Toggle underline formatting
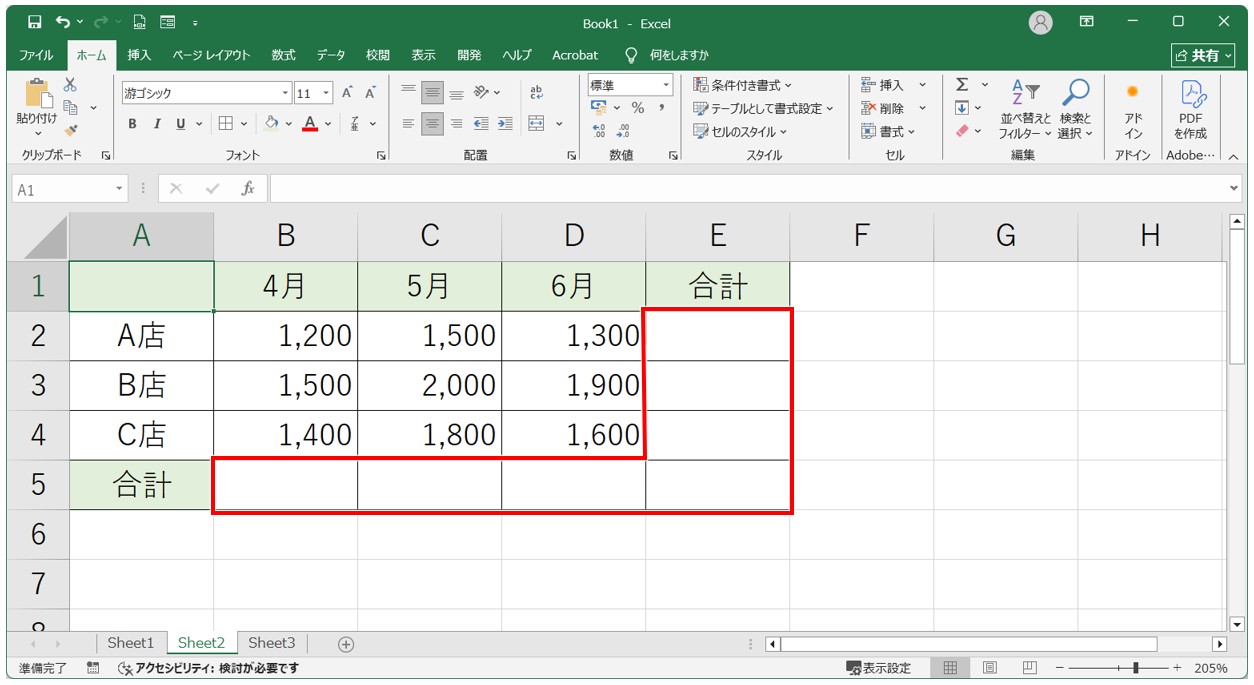 point(181,124)
